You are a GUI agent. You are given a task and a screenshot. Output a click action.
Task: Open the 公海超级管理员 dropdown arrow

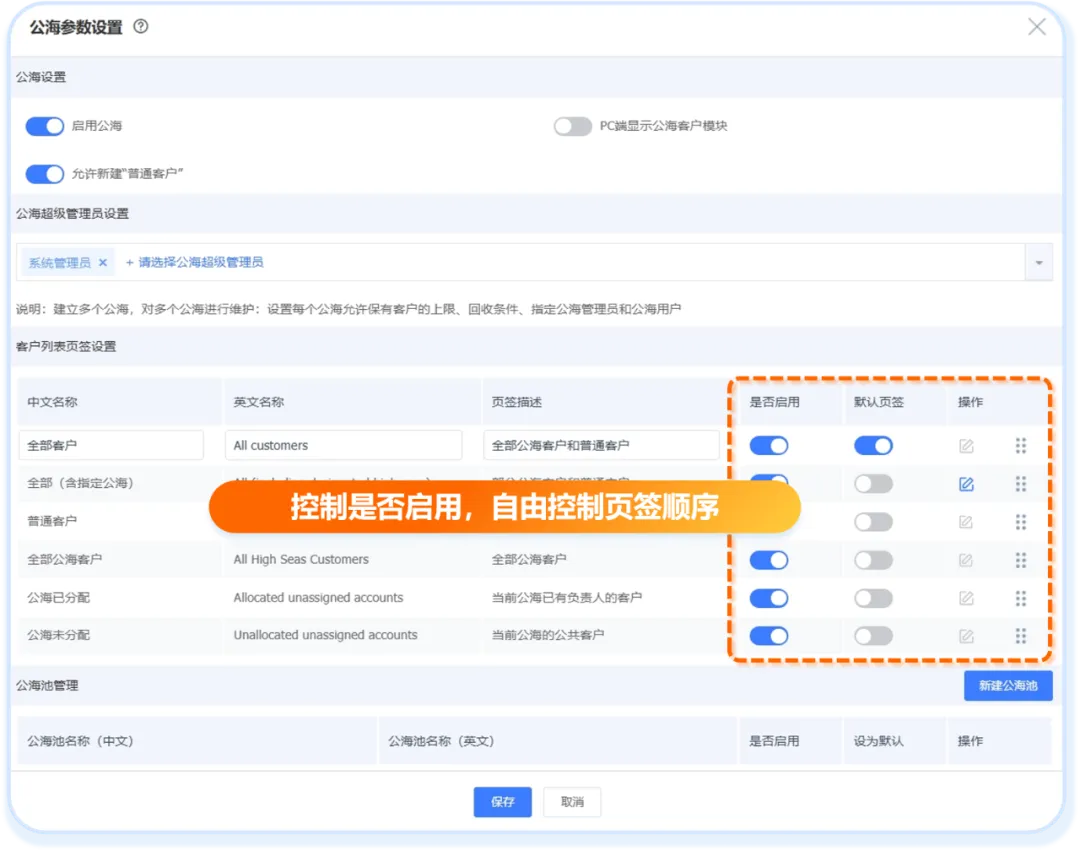(x=1038, y=263)
